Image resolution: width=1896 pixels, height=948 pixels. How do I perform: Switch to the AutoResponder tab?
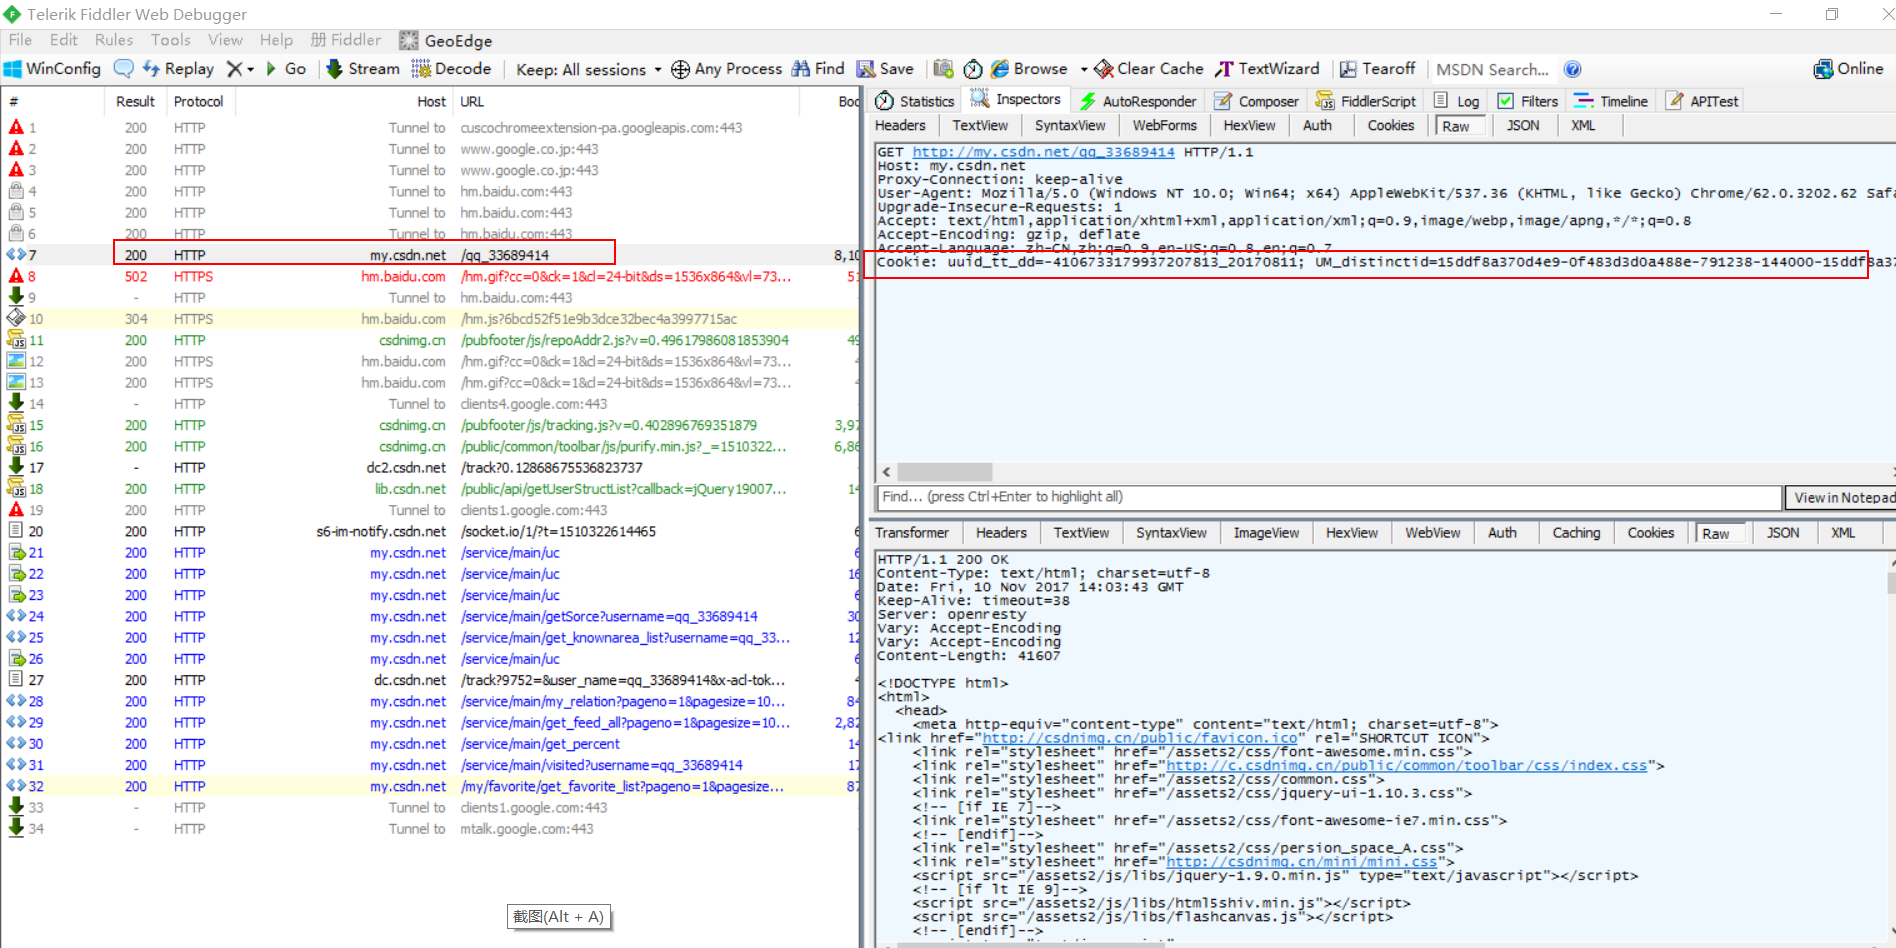point(1138,101)
